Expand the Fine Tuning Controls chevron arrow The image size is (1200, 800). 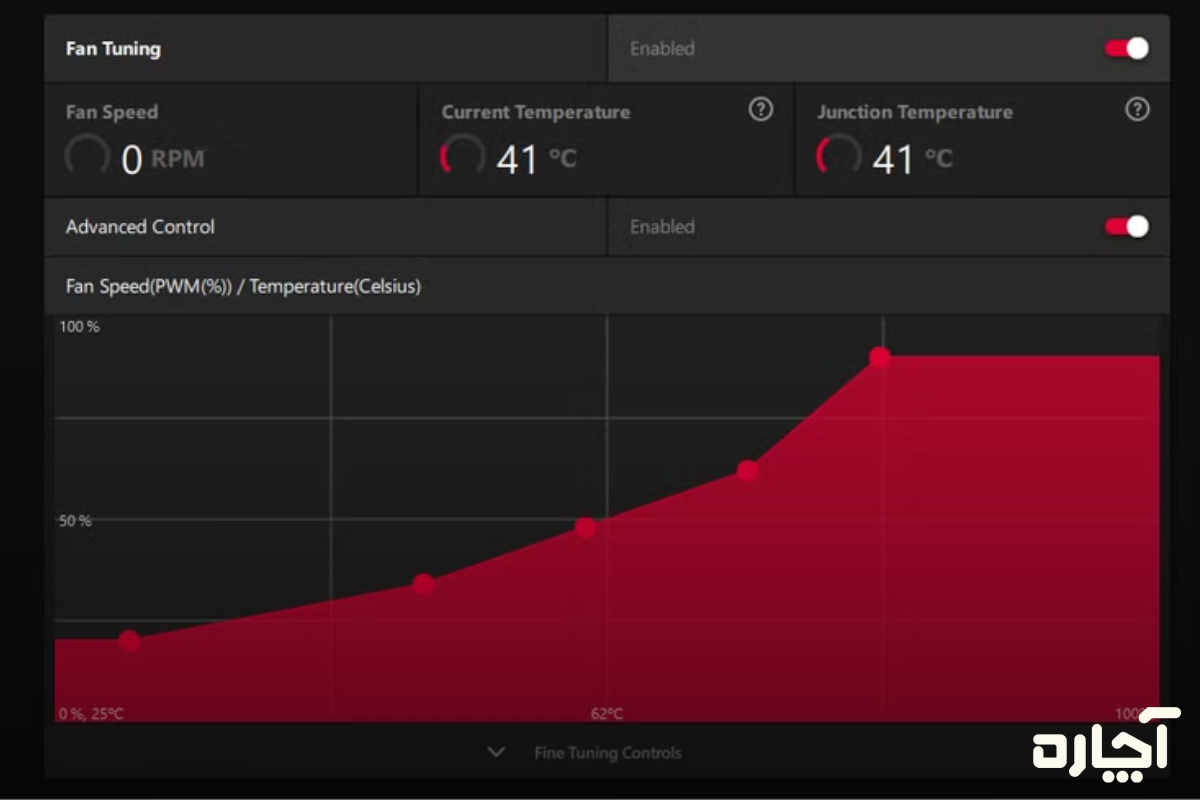[496, 752]
